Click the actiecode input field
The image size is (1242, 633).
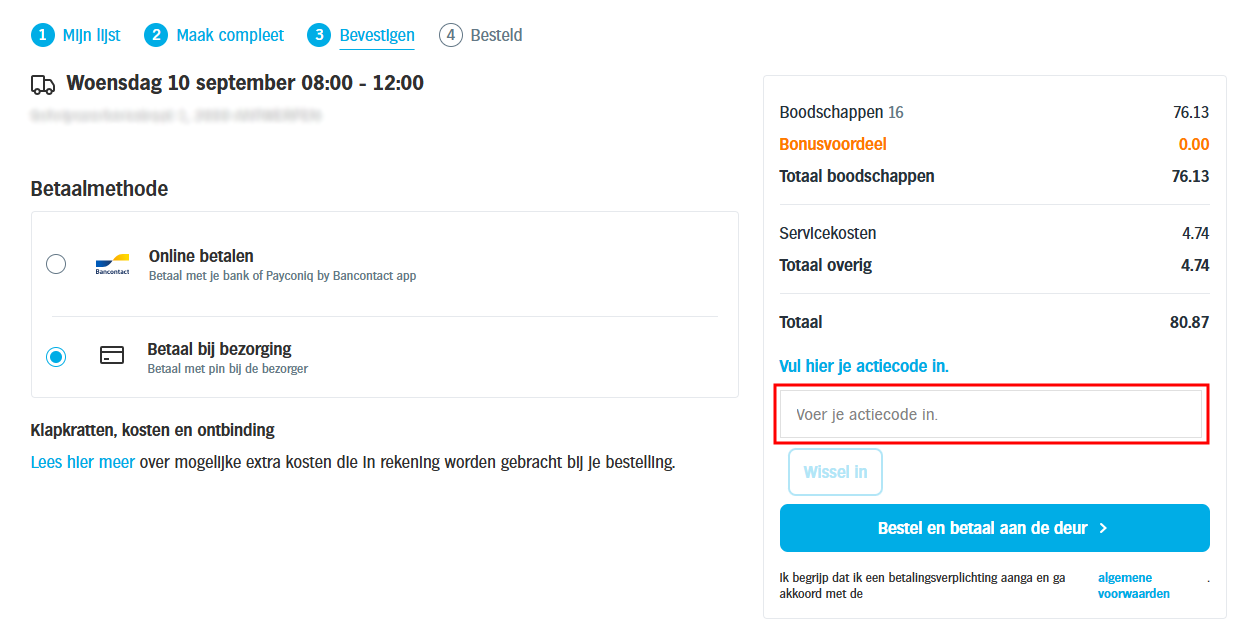991,413
